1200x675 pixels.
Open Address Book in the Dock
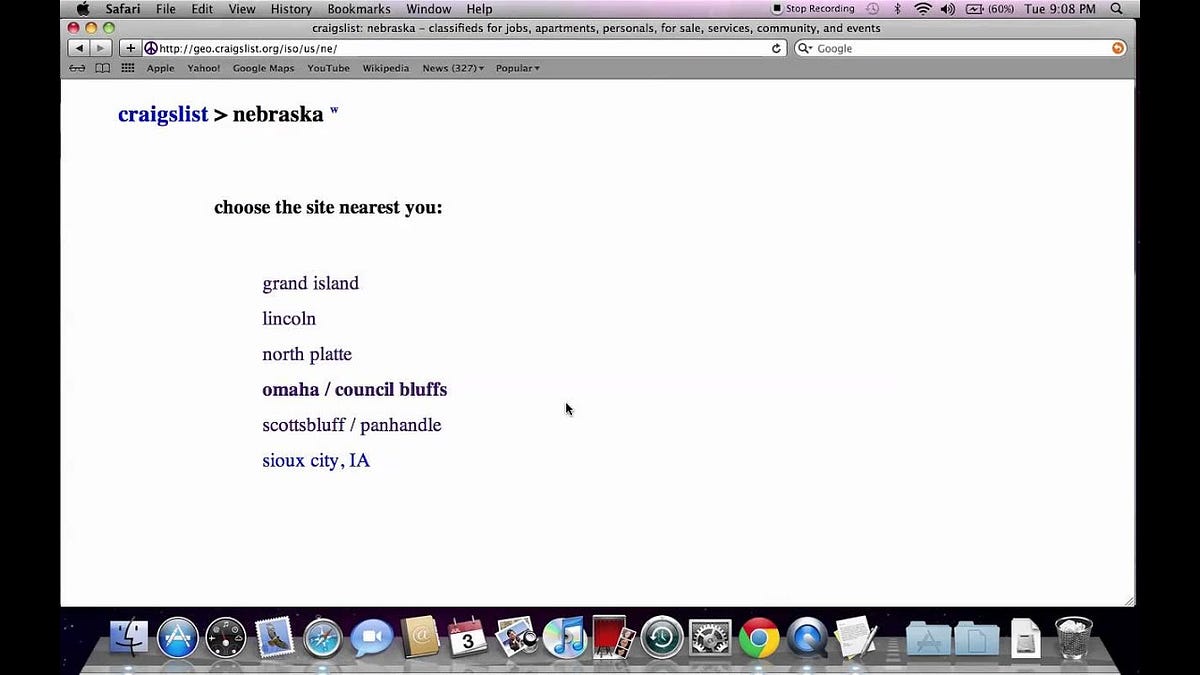[419, 637]
